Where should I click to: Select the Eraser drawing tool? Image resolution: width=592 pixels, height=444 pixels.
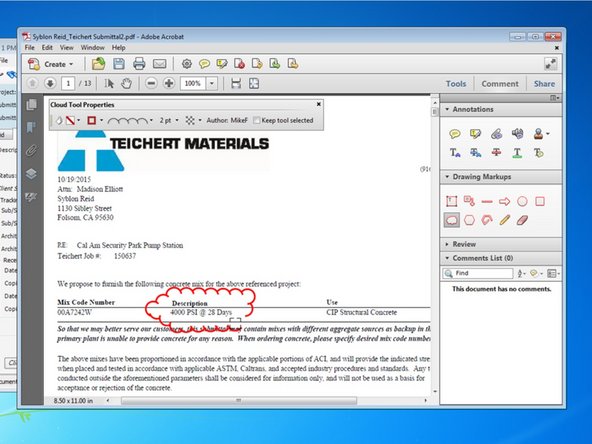(x=522, y=220)
